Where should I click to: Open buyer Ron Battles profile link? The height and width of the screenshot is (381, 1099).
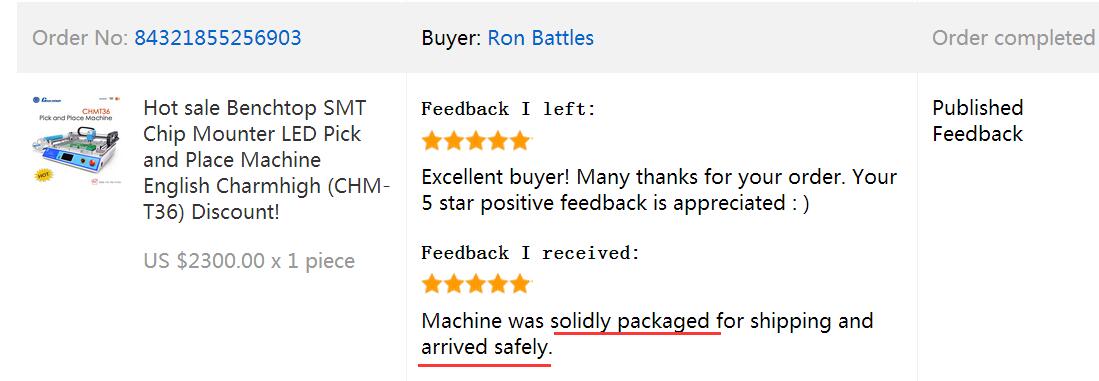coord(540,38)
